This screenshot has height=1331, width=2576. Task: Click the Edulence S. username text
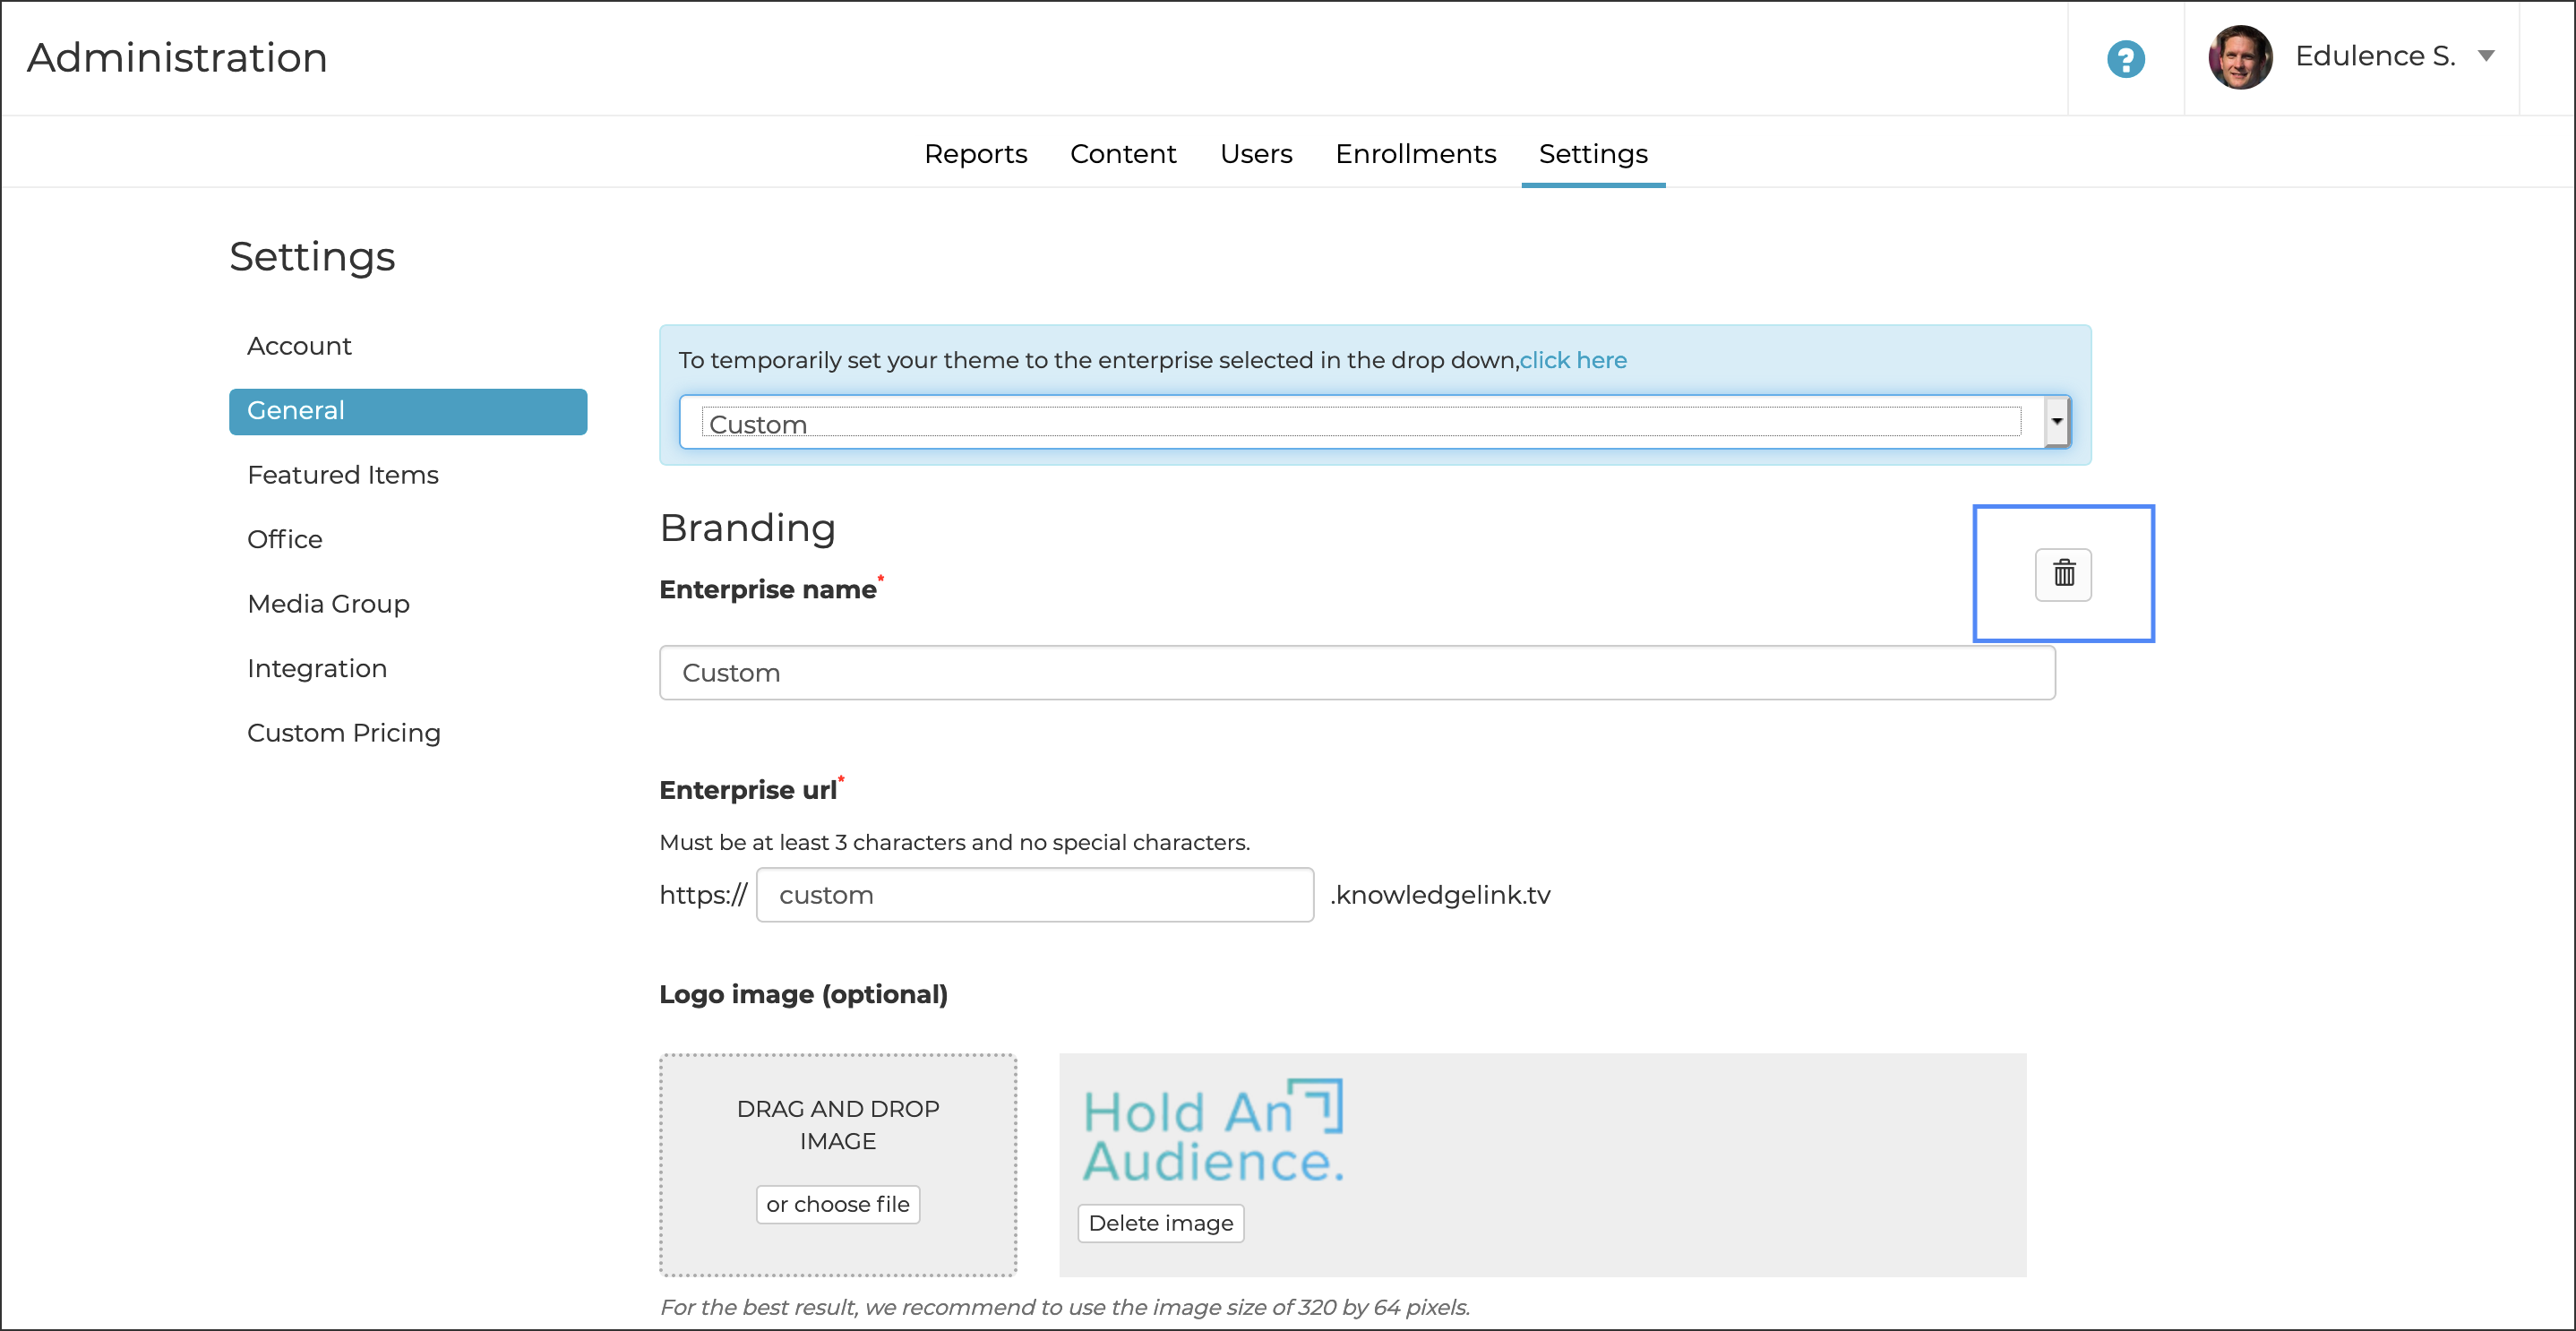pos(2374,56)
